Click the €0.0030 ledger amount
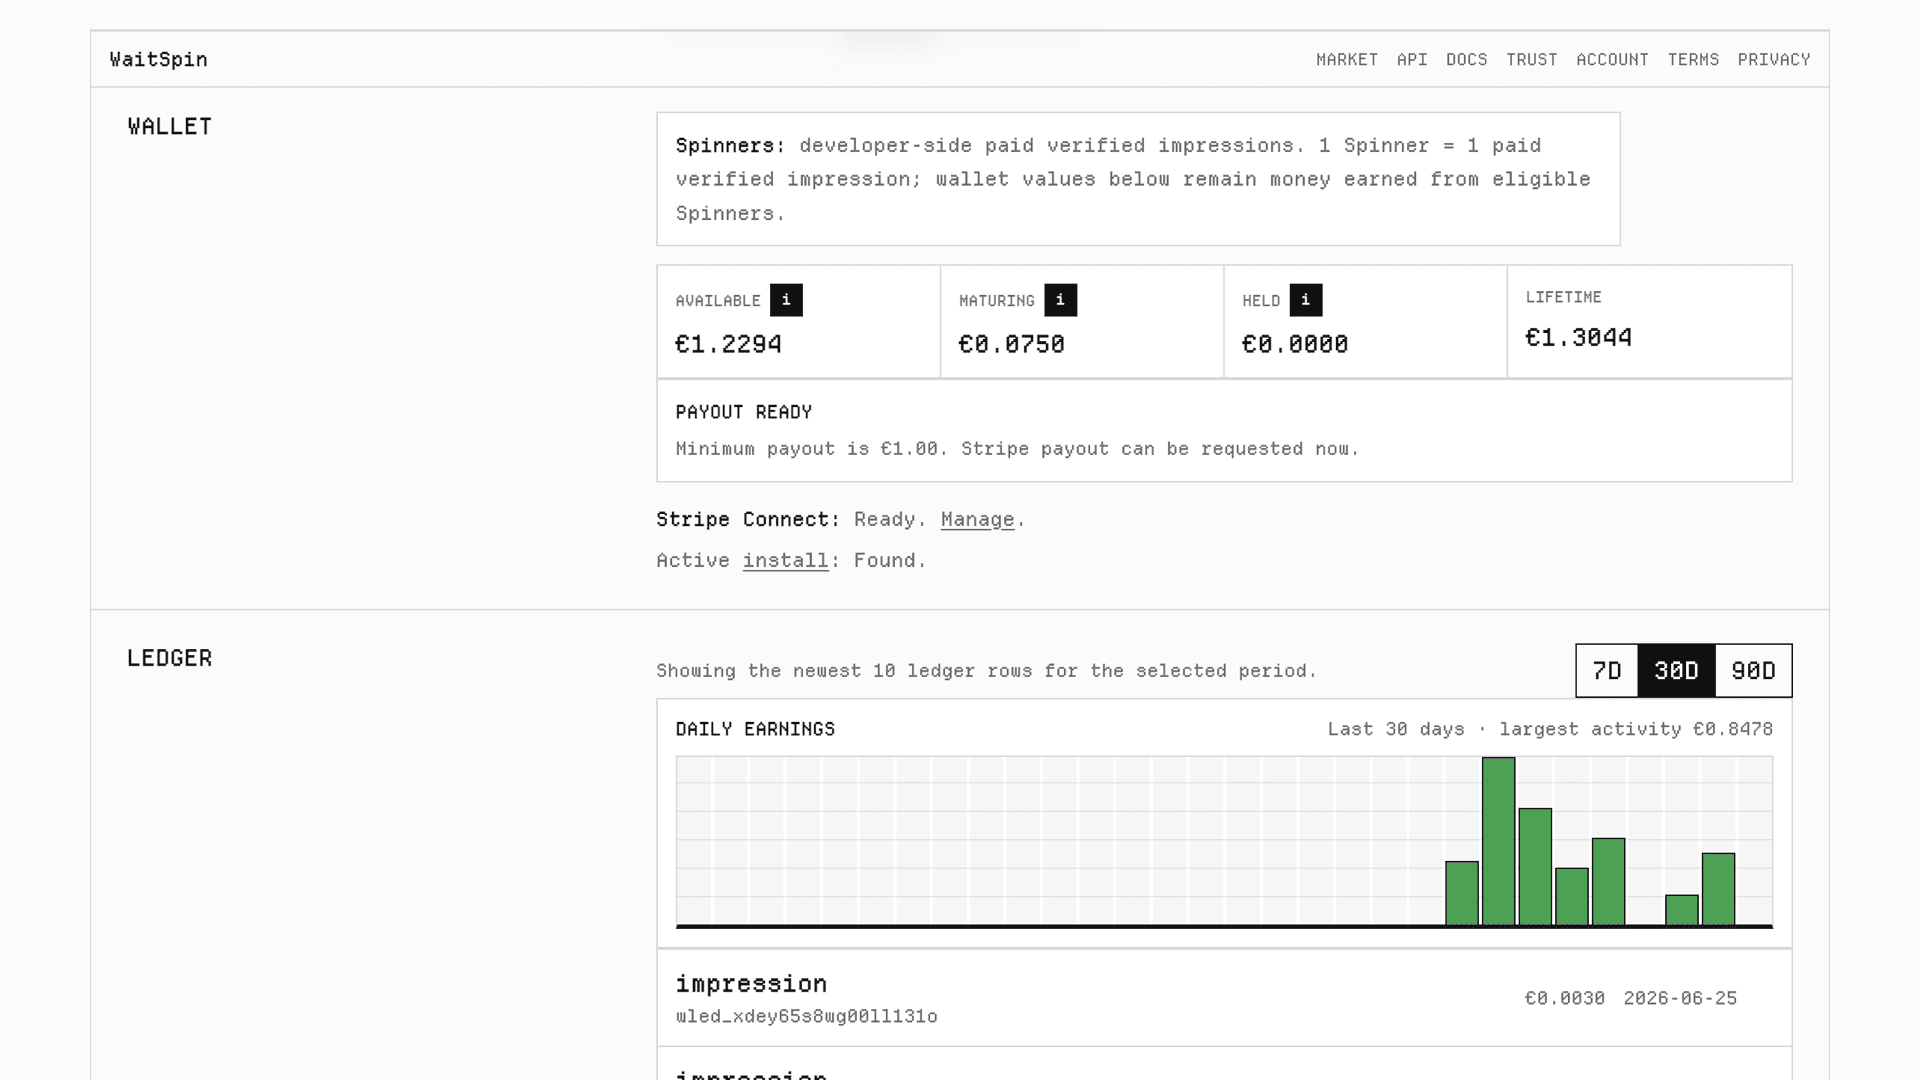Image resolution: width=1920 pixels, height=1080 pixels. click(x=1564, y=998)
